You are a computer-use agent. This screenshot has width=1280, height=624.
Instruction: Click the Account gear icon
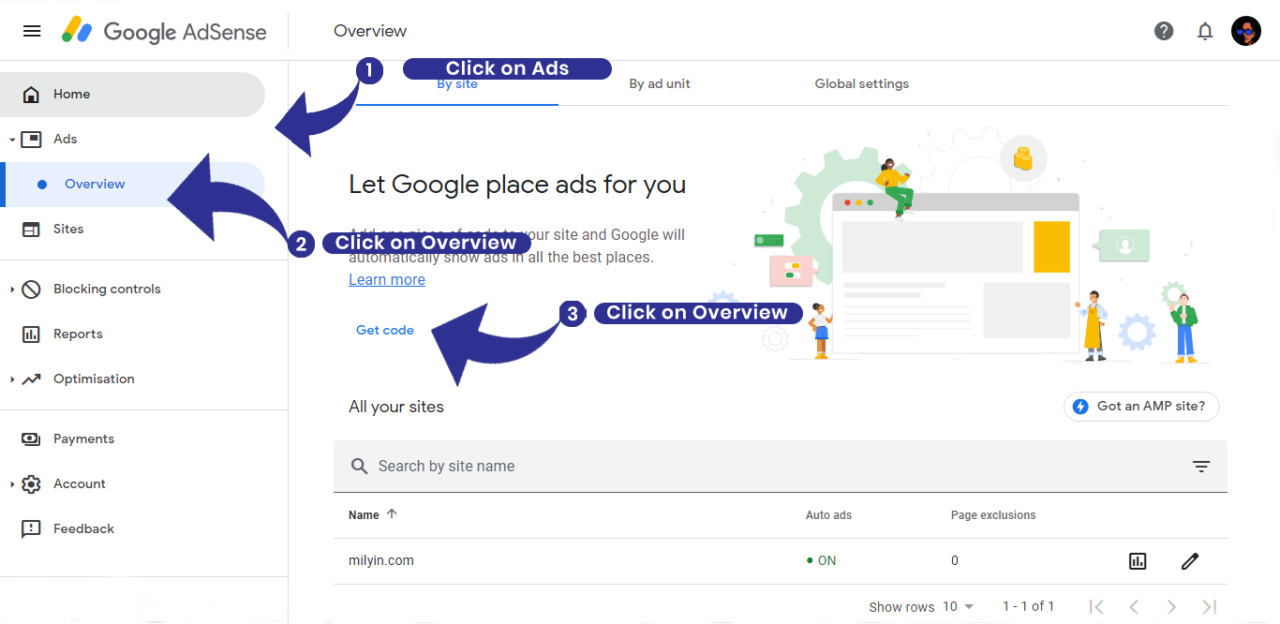[31, 484]
